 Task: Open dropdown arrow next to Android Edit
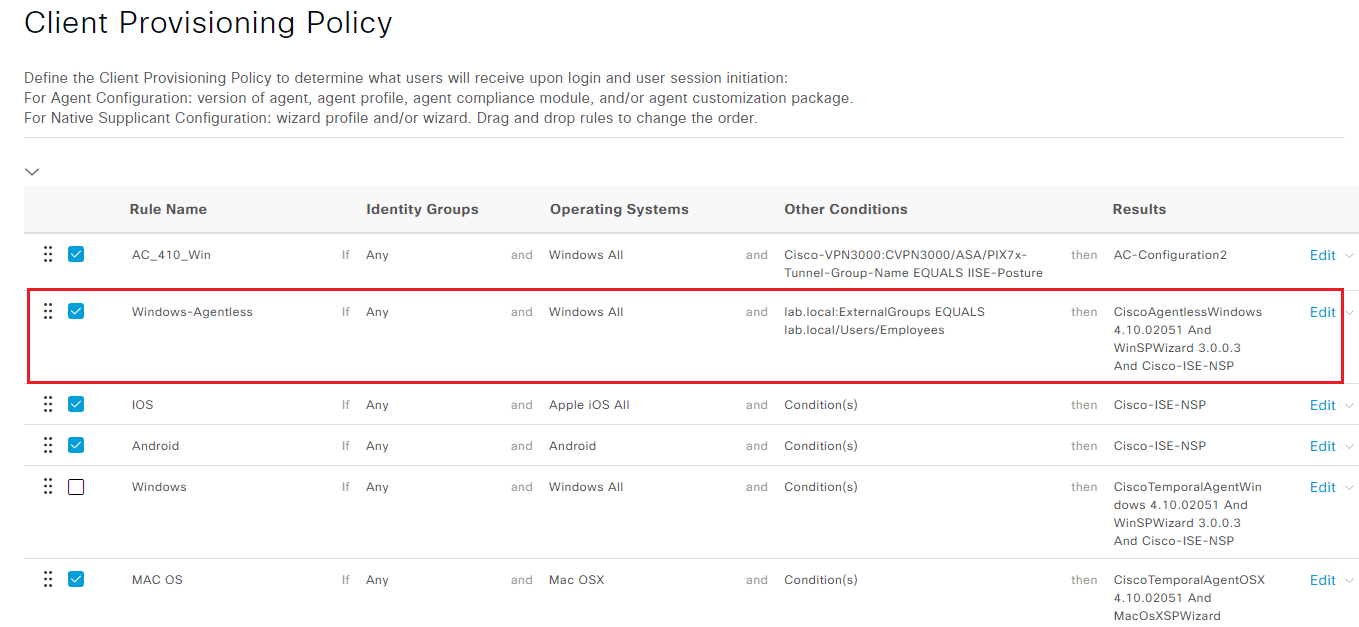pyautogui.click(x=1349, y=446)
